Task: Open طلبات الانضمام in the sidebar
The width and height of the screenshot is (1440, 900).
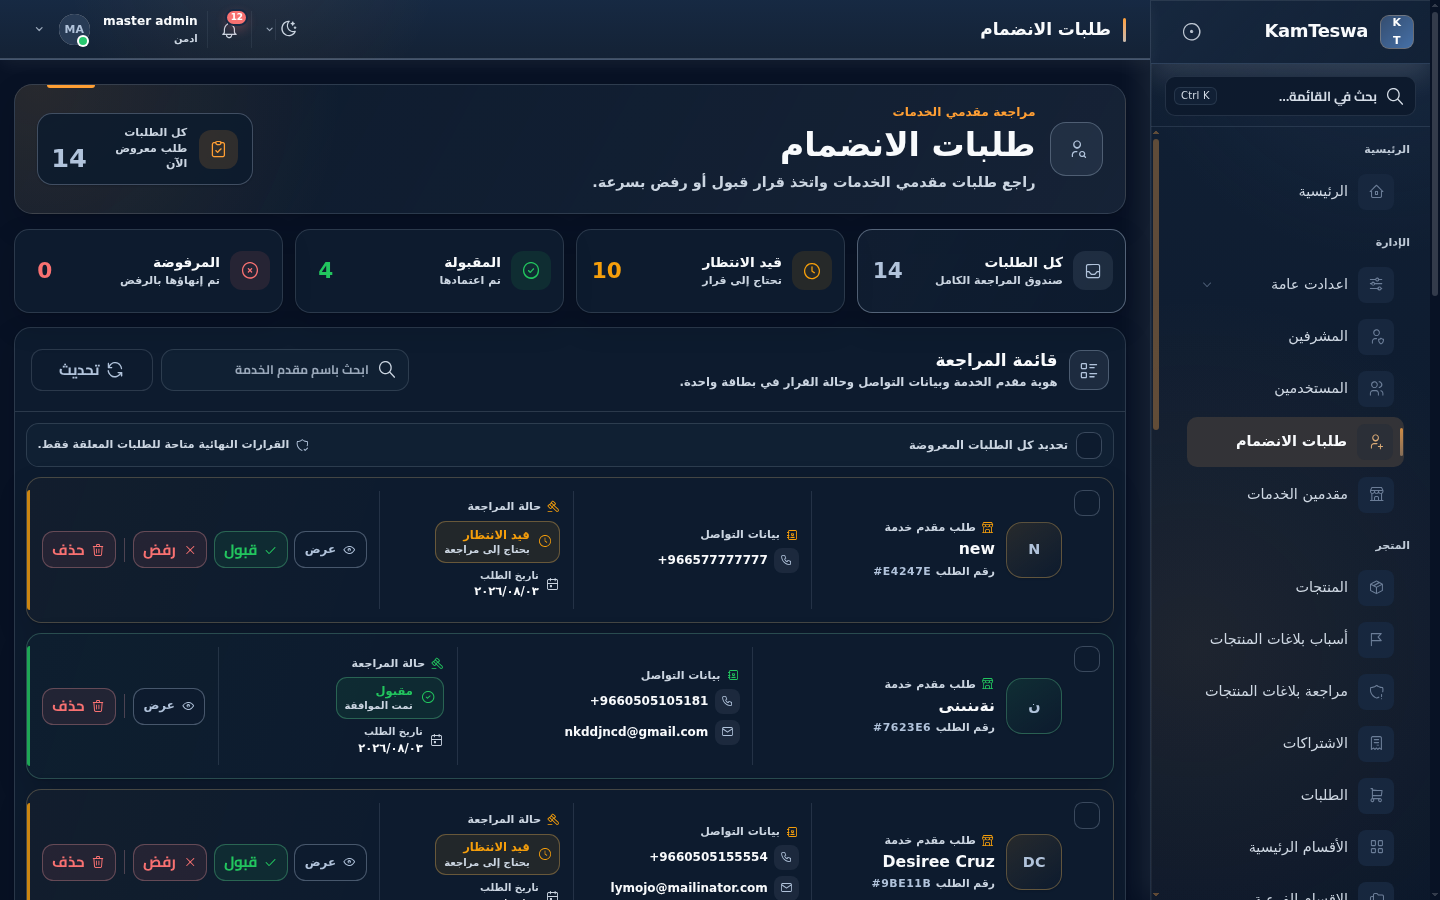Action: 1295,442
